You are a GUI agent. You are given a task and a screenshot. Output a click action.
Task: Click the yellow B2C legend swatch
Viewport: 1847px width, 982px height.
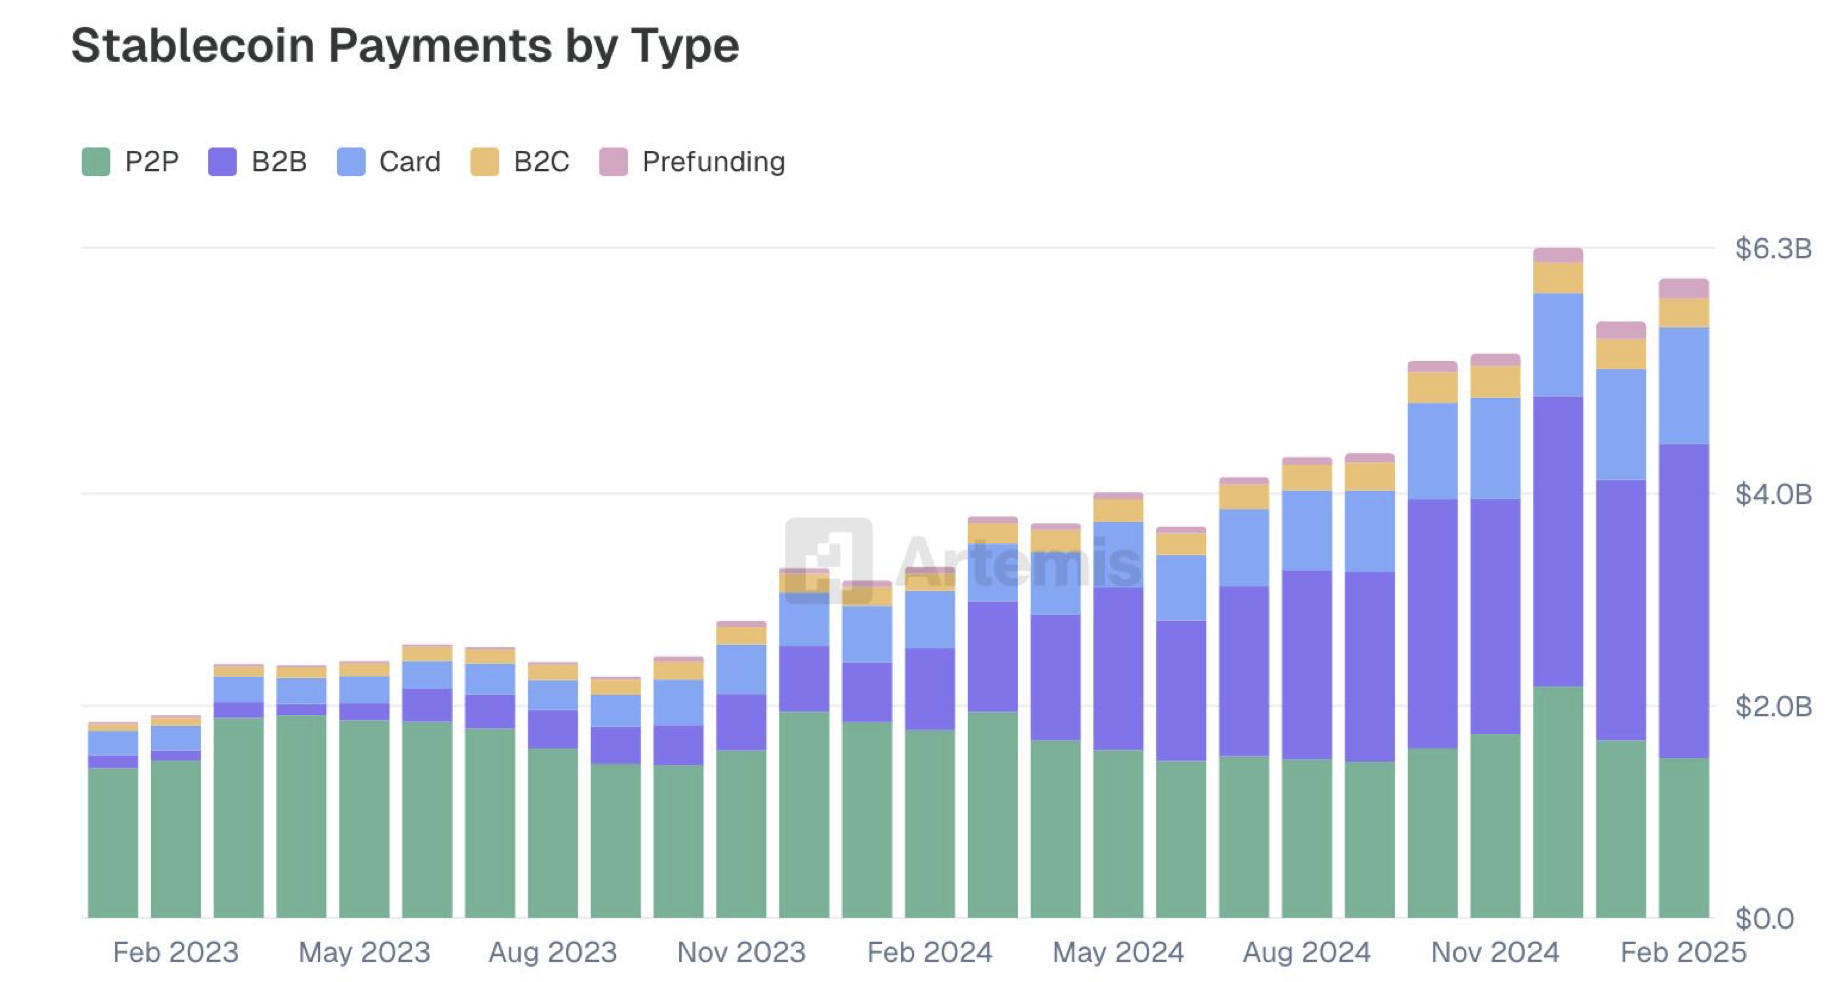[485, 162]
